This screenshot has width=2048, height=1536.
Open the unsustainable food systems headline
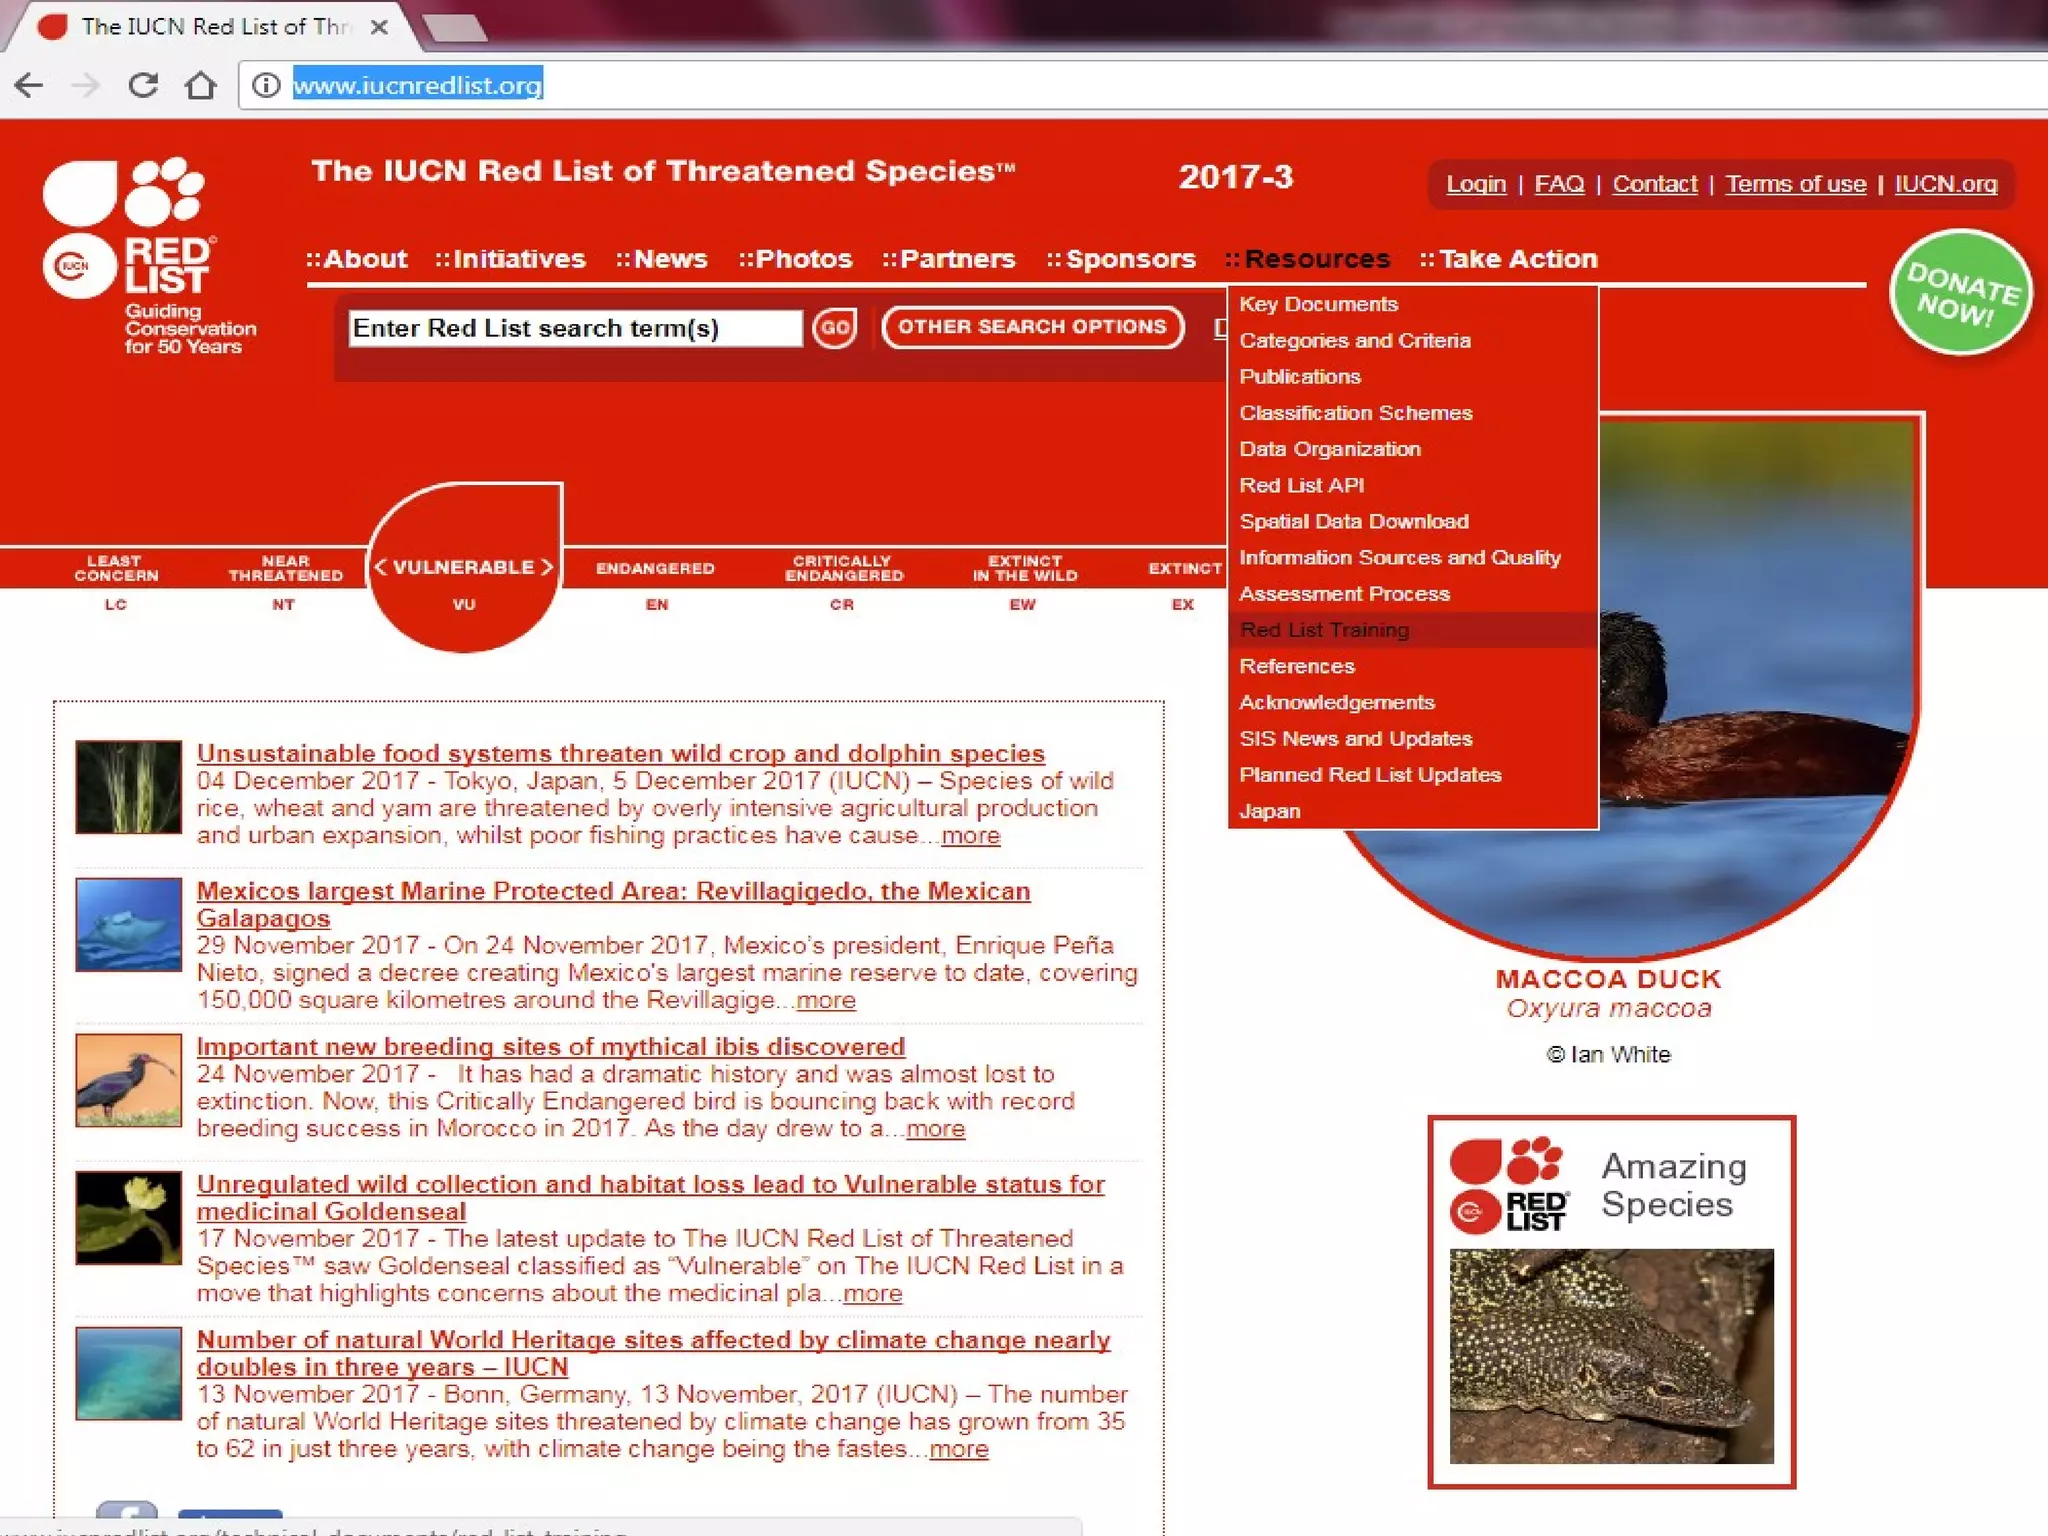click(621, 753)
